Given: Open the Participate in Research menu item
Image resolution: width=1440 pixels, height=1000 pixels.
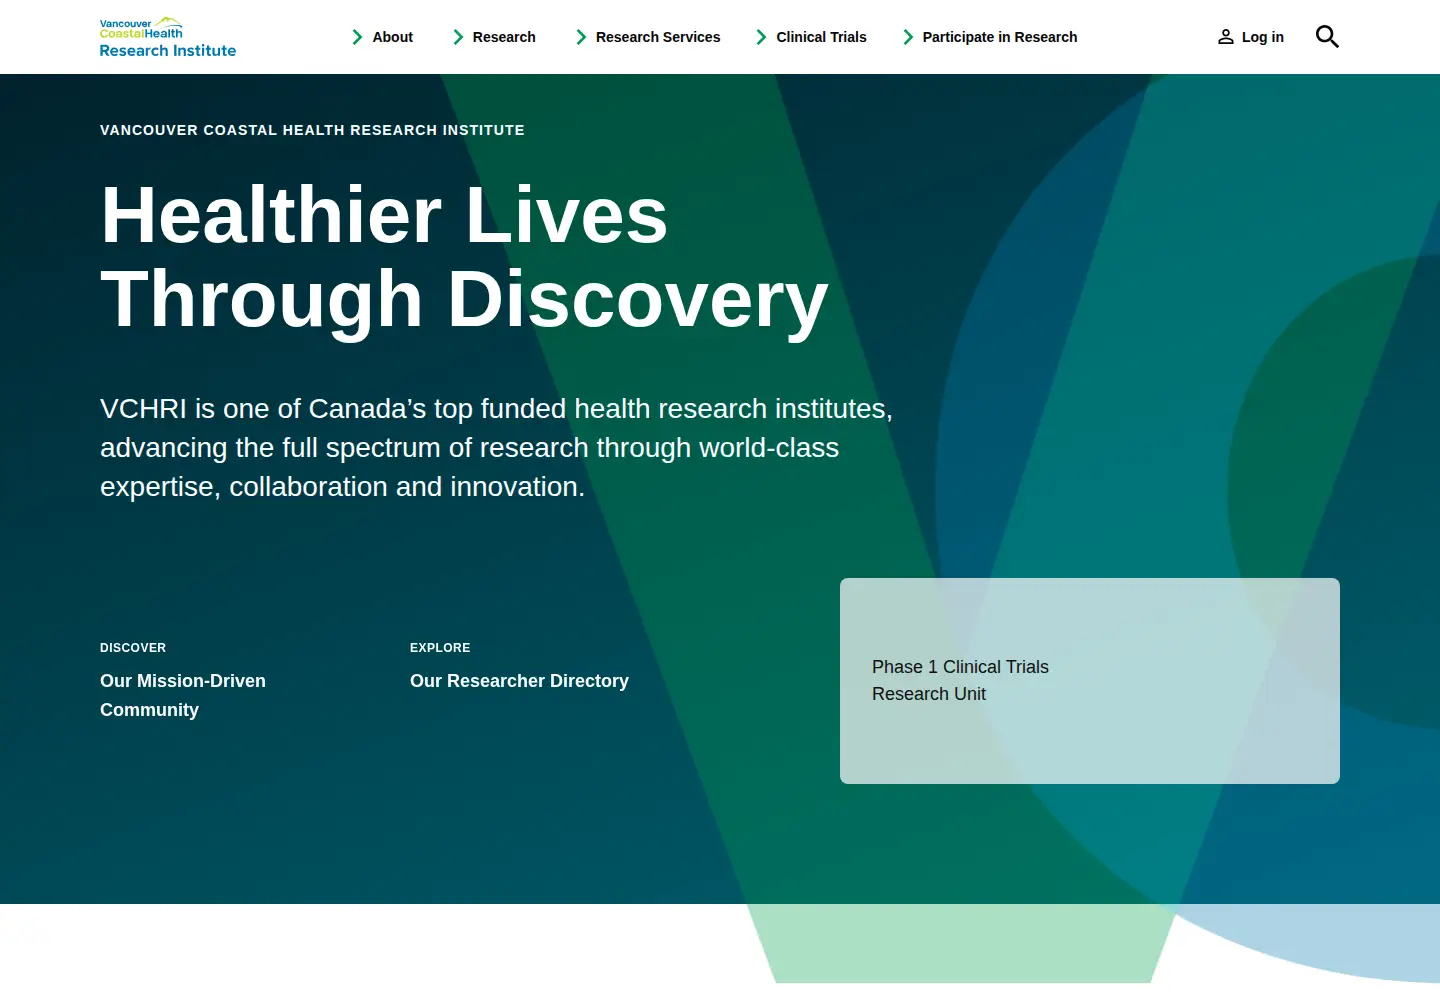Looking at the screenshot, I should click(x=1000, y=37).
